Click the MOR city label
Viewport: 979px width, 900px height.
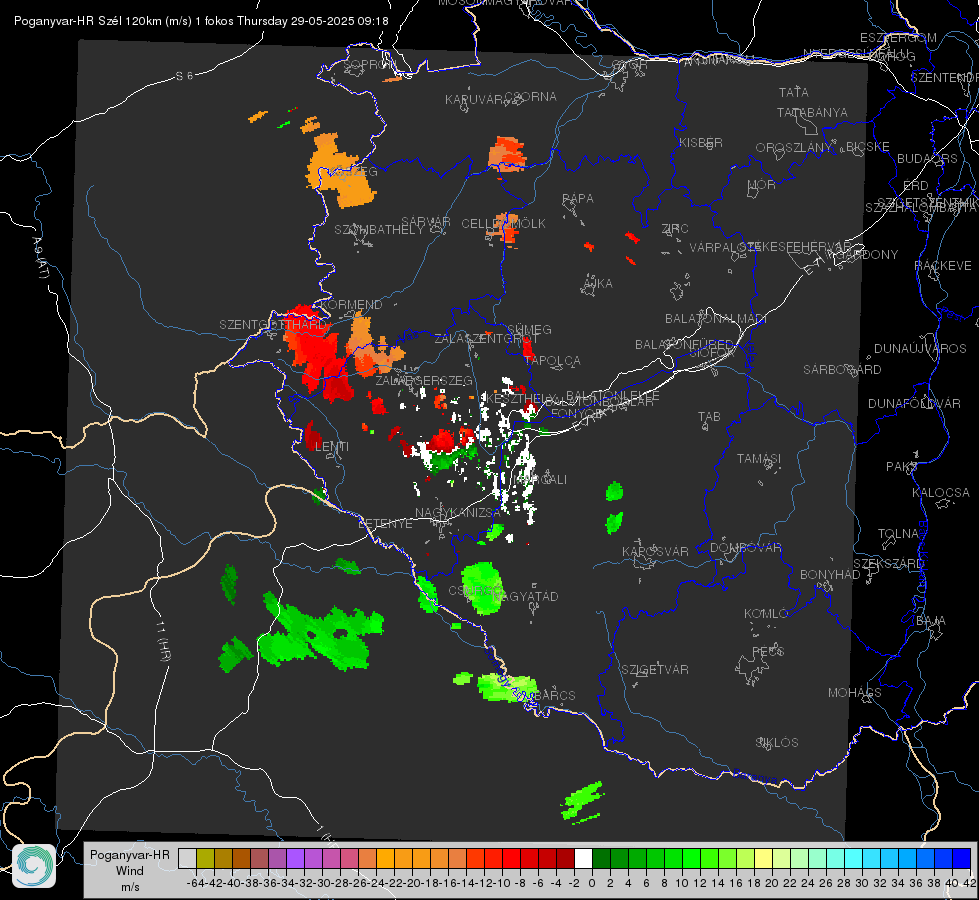tap(762, 185)
